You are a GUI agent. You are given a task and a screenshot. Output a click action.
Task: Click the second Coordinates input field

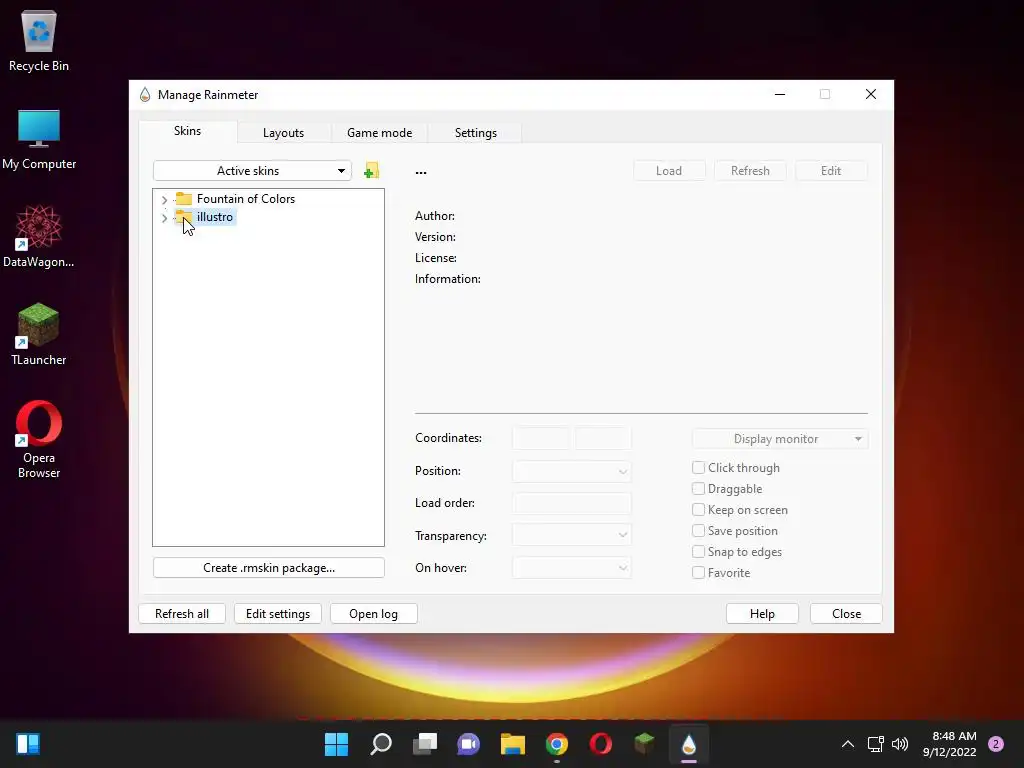(x=603, y=438)
